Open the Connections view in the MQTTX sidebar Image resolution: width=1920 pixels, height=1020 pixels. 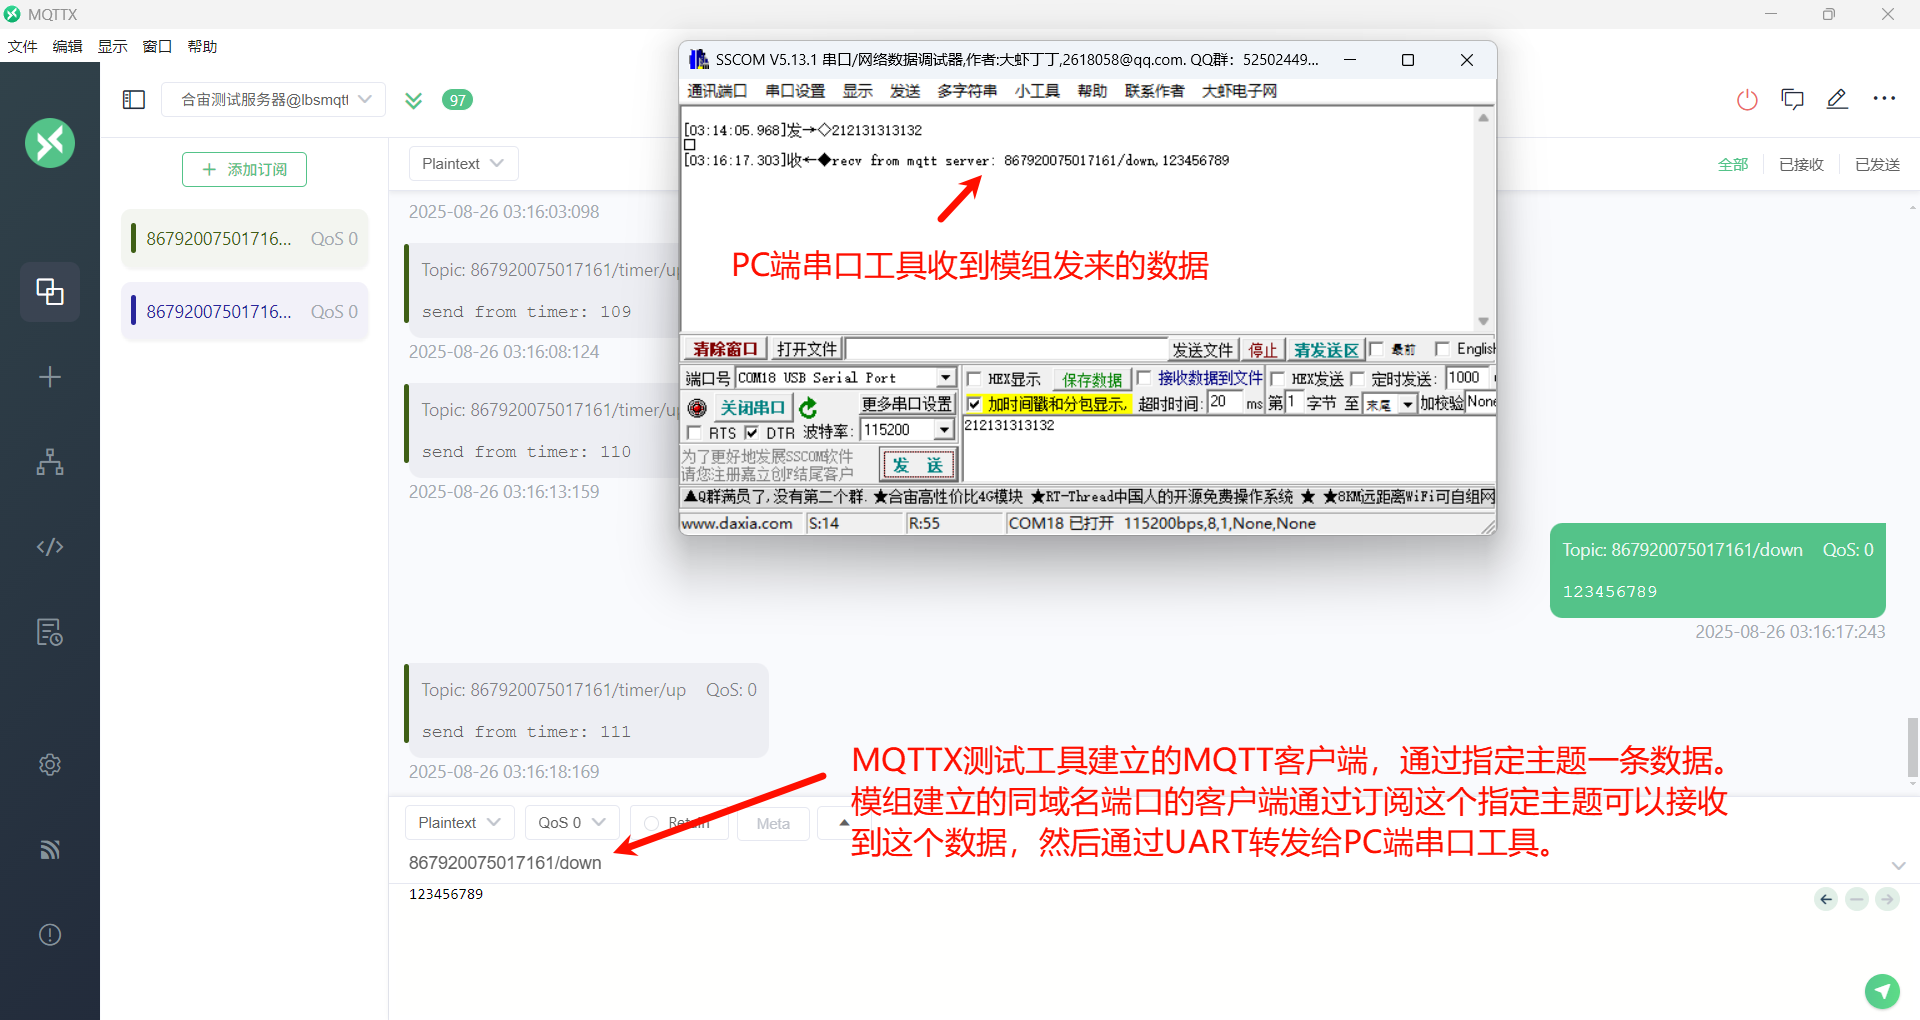(50, 292)
